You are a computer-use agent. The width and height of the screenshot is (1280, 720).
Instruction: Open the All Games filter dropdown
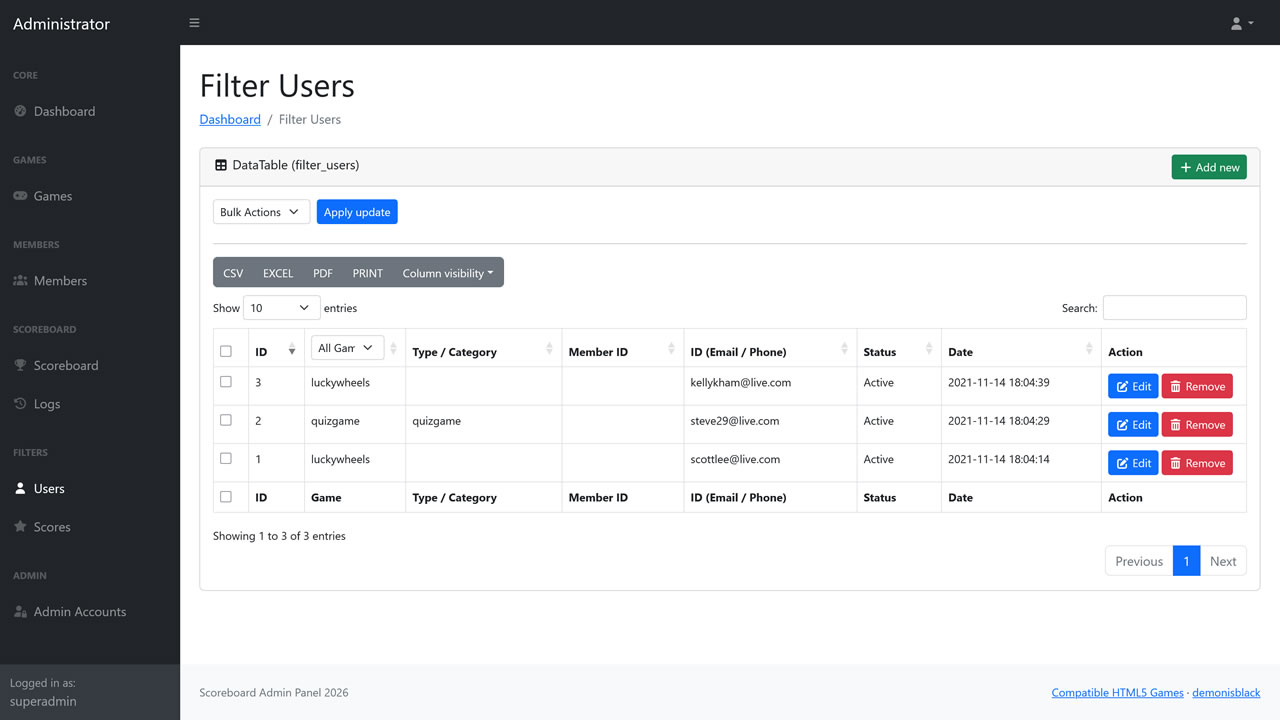(348, 348)
